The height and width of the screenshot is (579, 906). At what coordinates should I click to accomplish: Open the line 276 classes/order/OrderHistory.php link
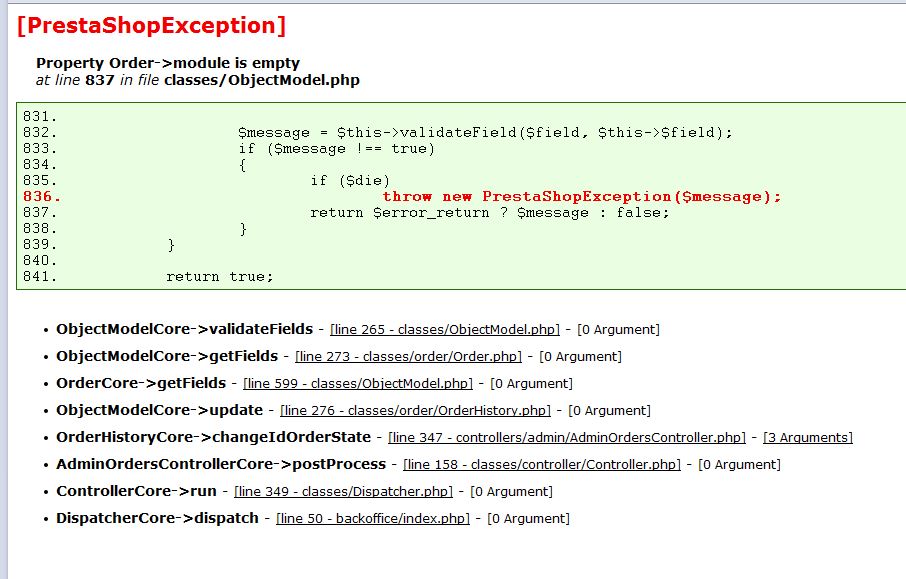coord(415,410)
